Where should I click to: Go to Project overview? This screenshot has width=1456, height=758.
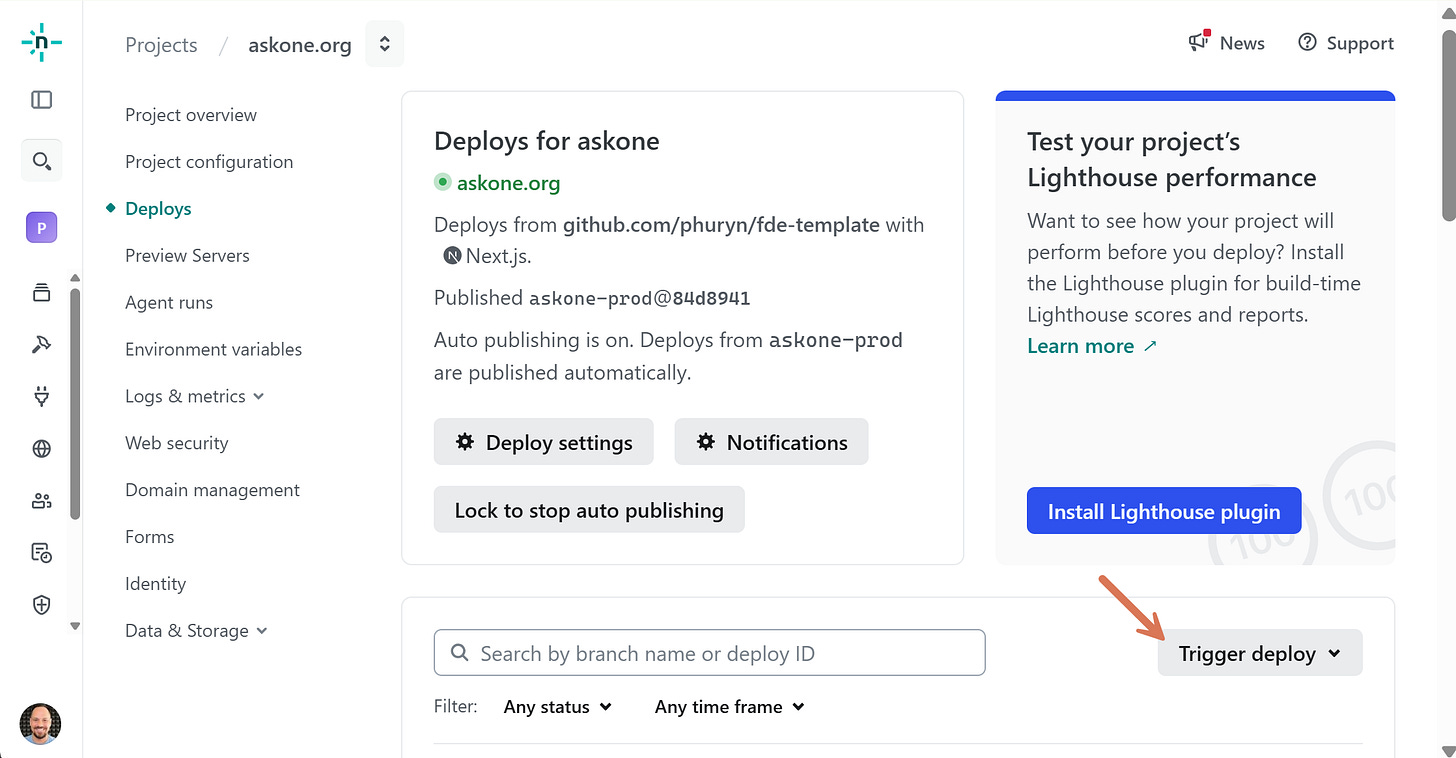coord(191,114)
